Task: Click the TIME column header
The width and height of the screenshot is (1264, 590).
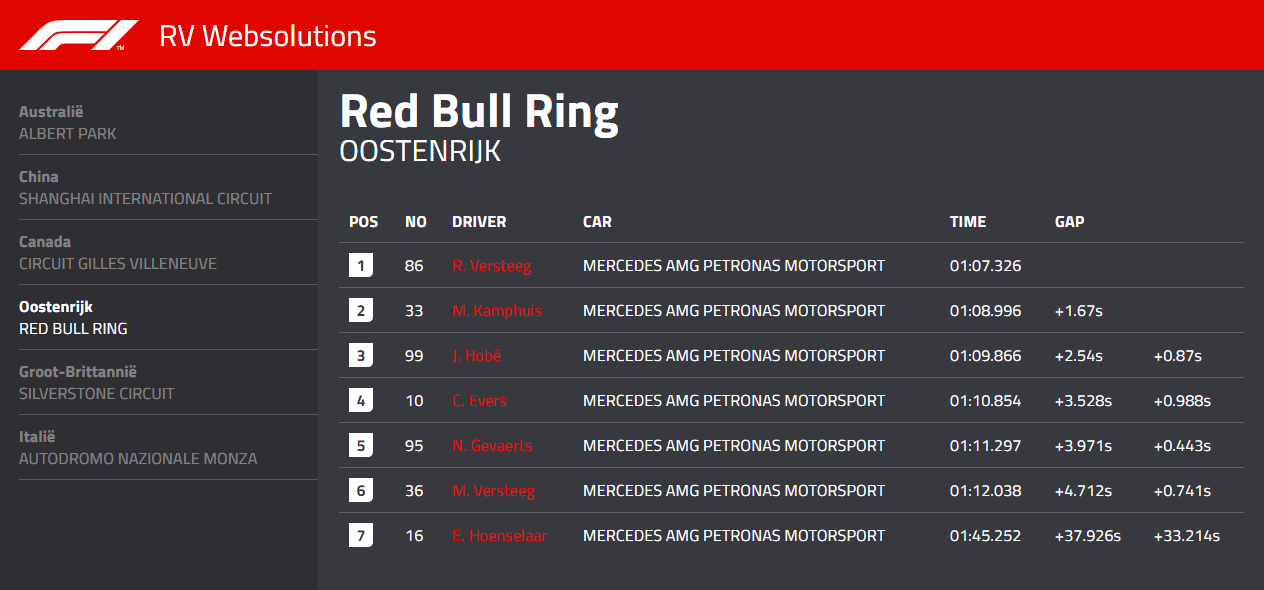Action: click(x=968, y=222)
